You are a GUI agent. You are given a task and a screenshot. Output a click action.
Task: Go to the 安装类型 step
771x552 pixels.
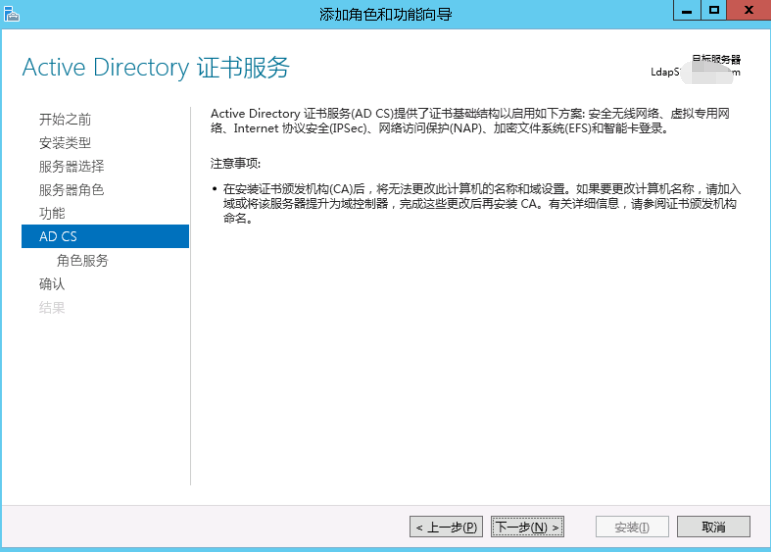click(65, 143)
